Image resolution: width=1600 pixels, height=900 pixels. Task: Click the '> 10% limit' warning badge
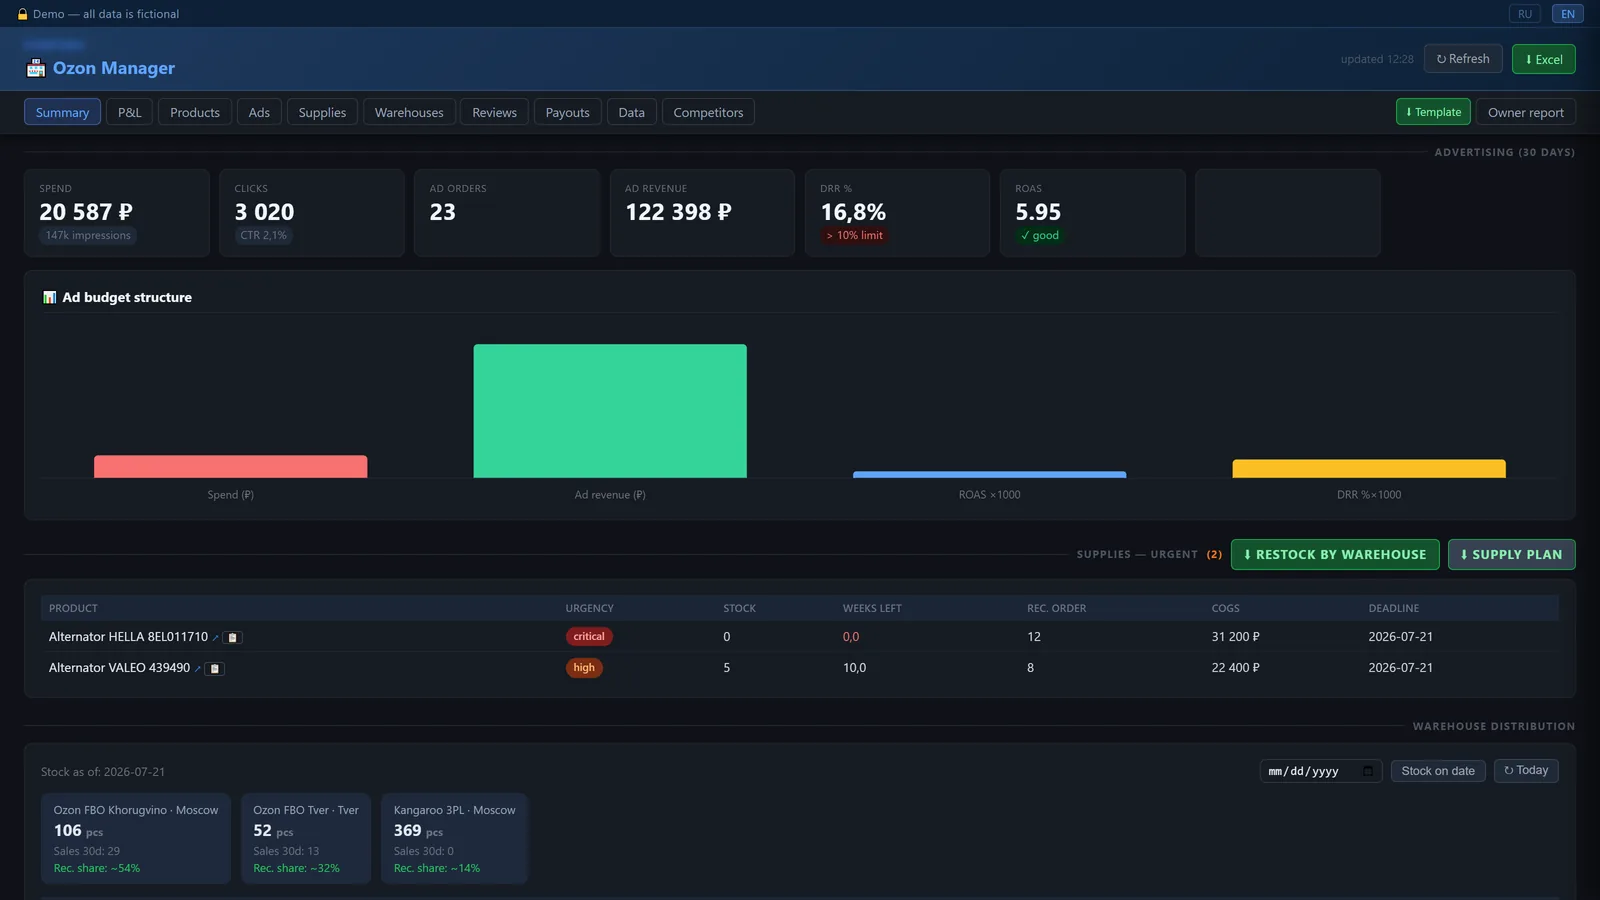coord(855,236)
